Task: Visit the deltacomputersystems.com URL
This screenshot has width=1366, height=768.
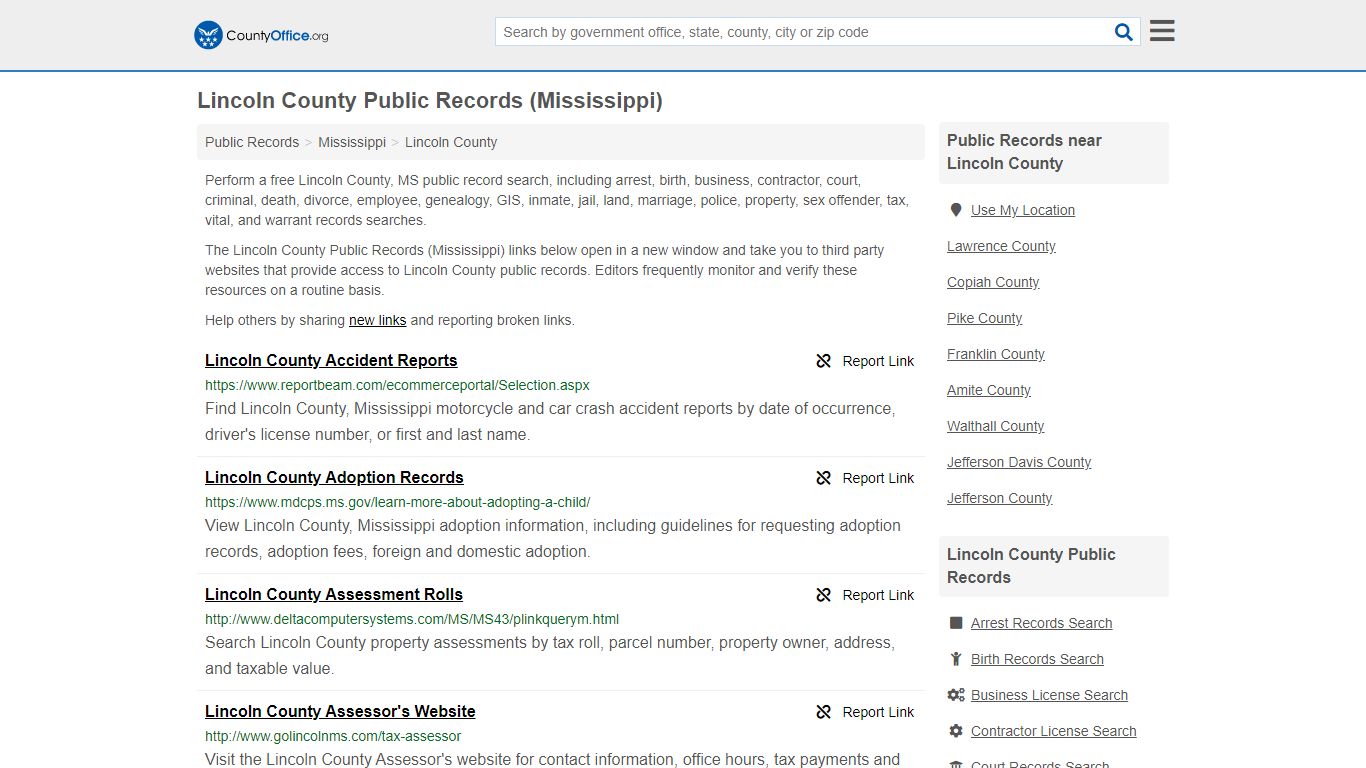Action: [x=412, y=619]
